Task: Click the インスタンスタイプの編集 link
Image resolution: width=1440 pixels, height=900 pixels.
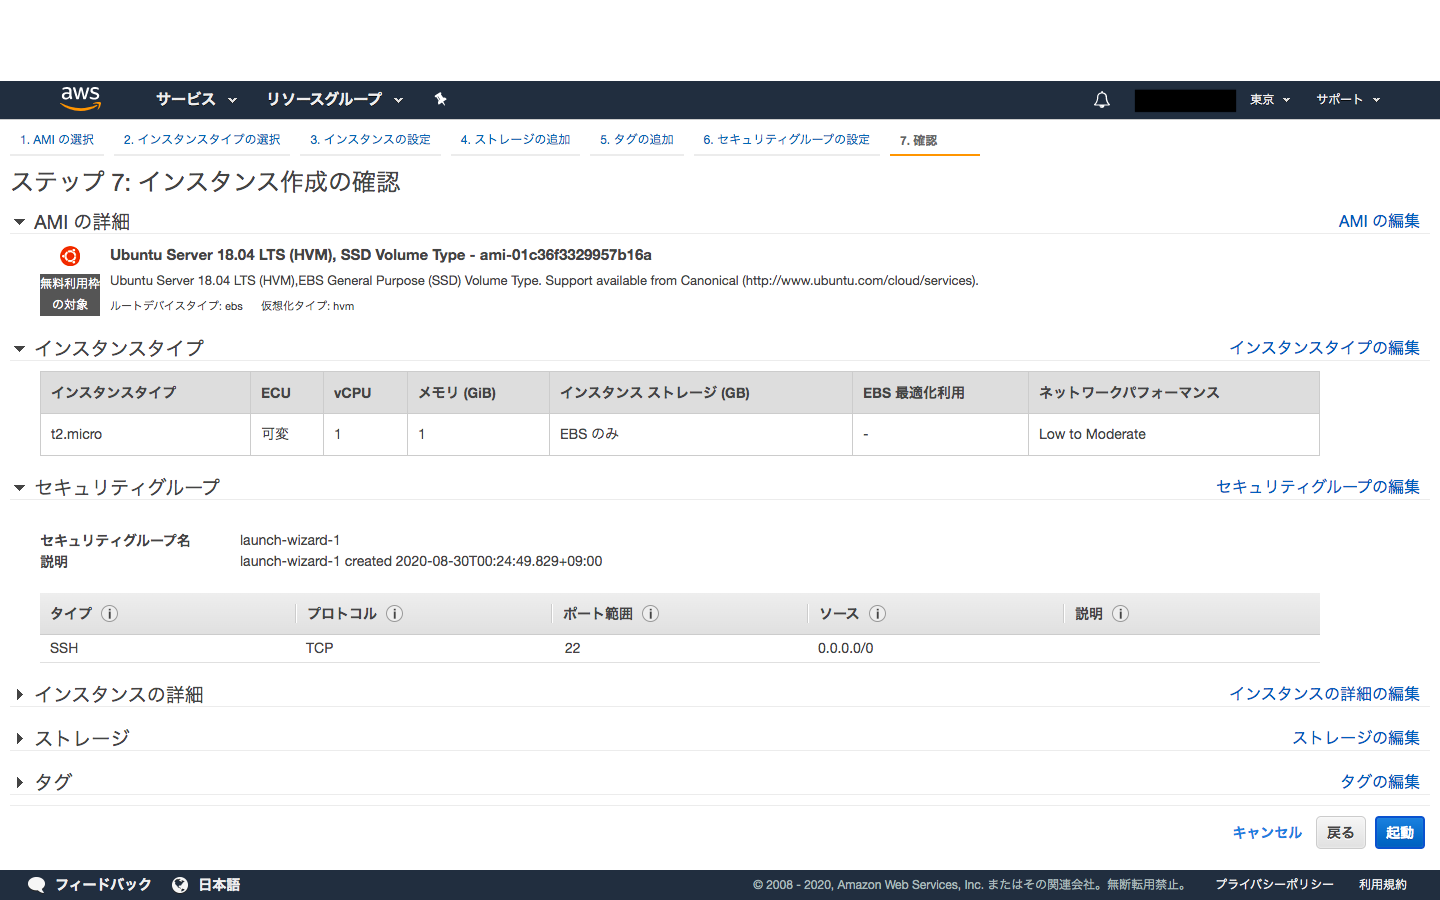Action: pos(1324,348)
